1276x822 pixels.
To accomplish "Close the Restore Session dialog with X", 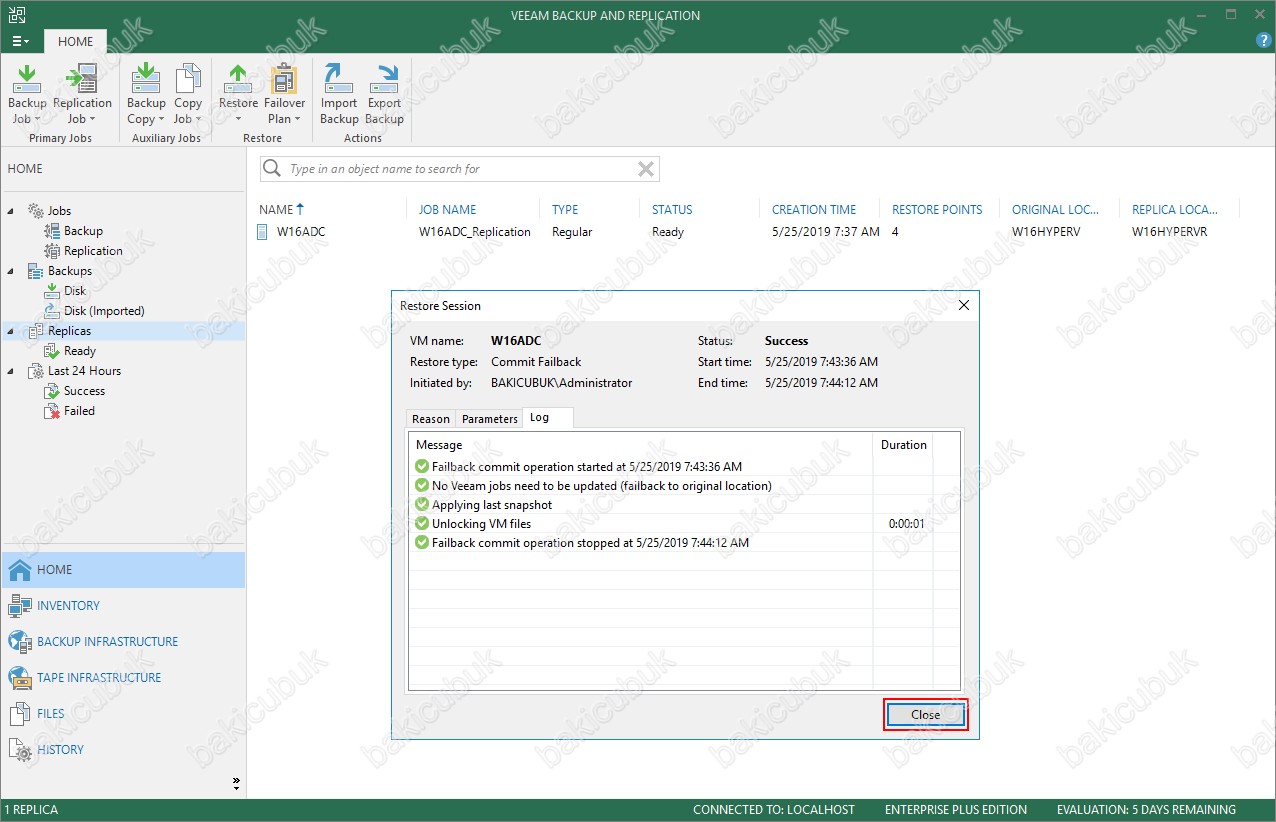I will 964,305.
